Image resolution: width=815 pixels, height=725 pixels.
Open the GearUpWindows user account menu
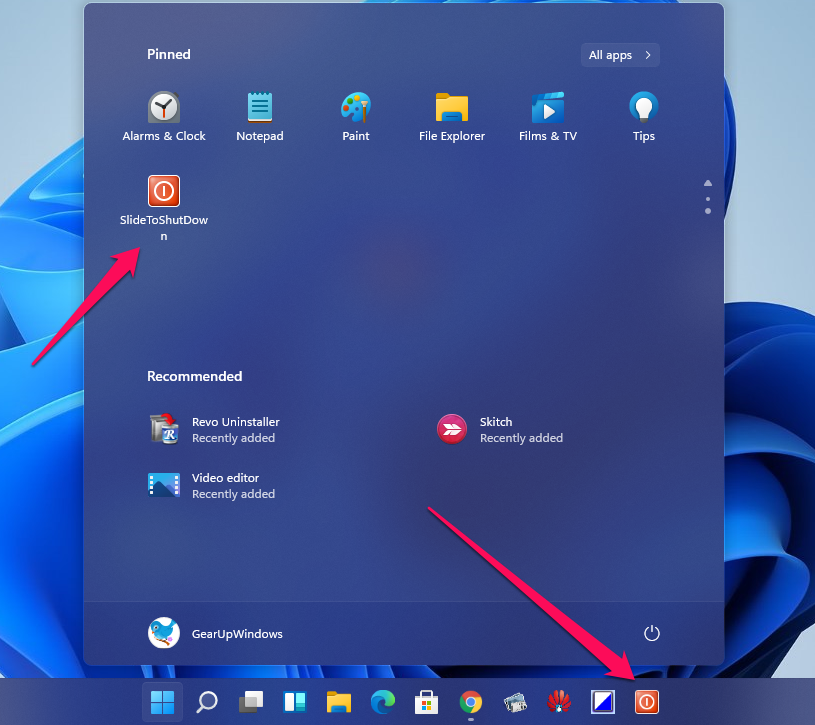215,634
